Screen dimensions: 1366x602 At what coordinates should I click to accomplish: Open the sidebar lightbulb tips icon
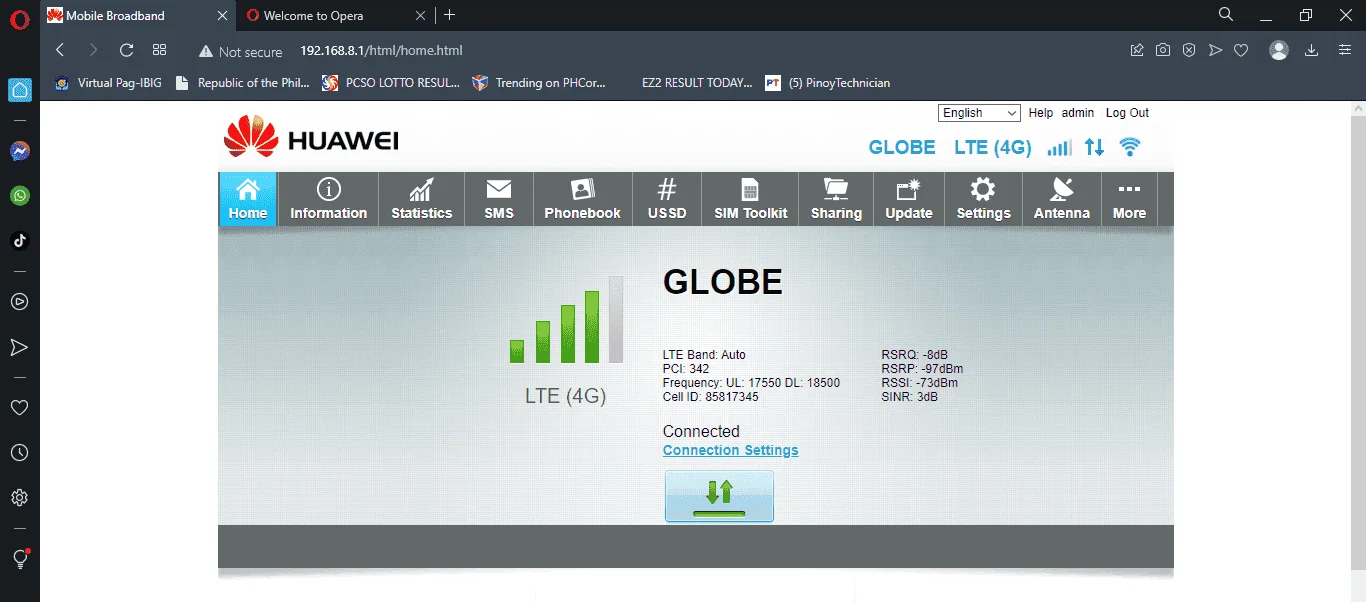click(20, 558)
